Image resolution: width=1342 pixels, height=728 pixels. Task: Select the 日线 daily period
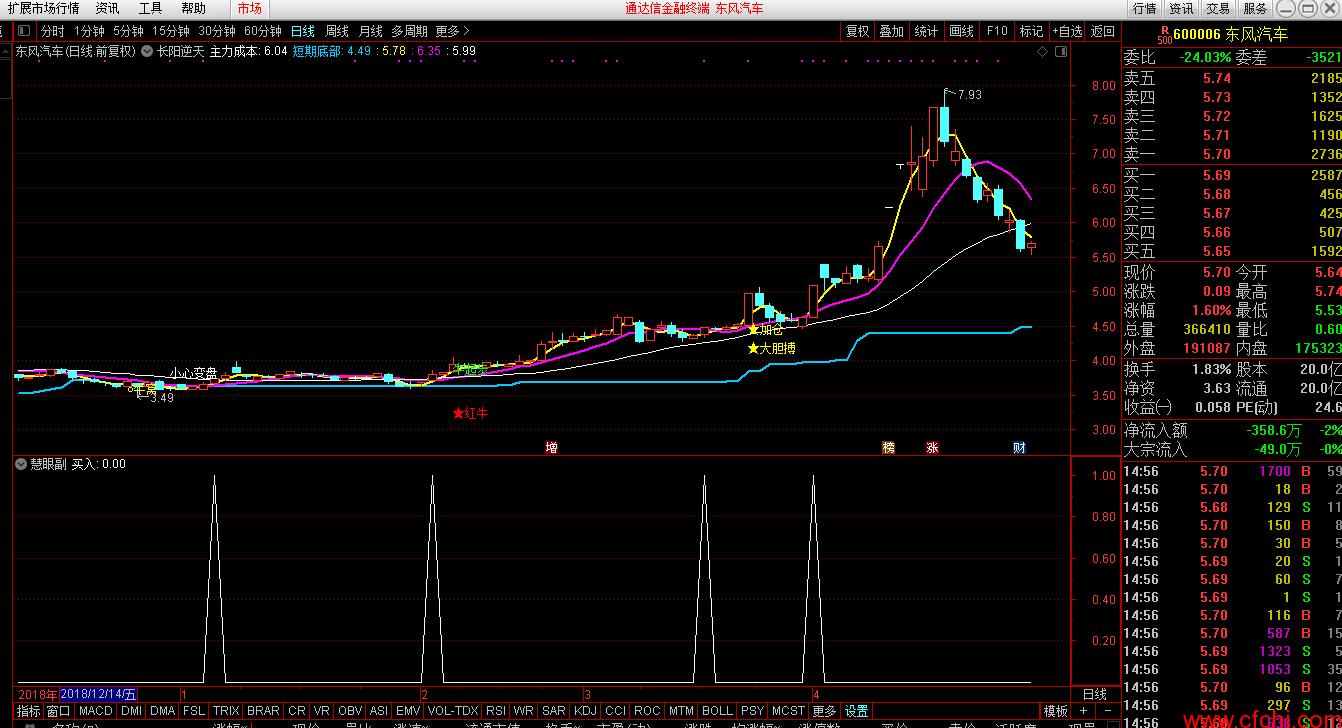(303, 31)
